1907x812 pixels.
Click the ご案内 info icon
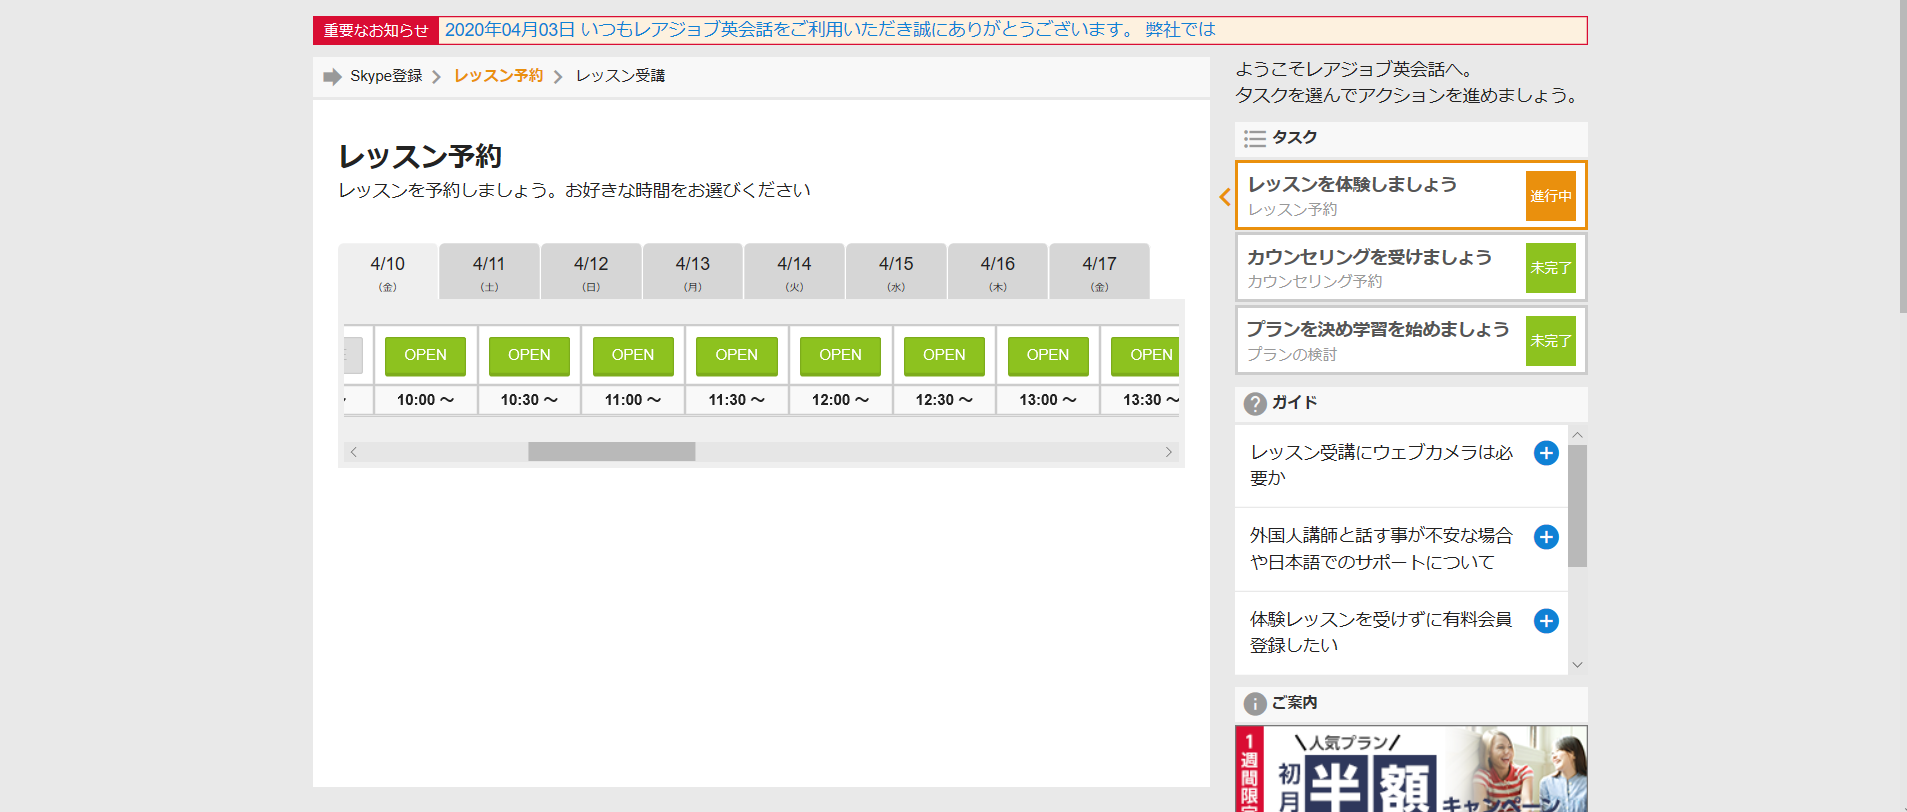tap(1255, 703)
